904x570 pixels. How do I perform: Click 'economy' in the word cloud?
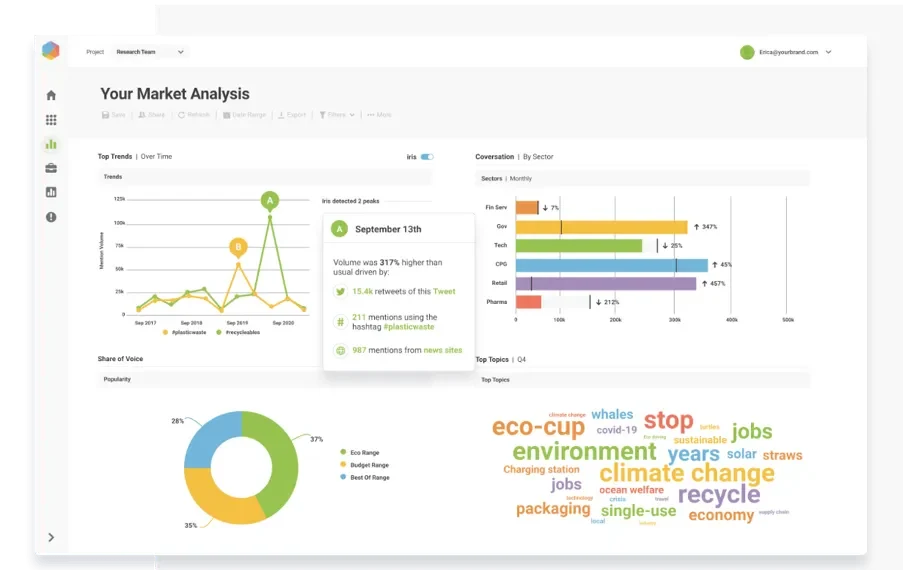click(x=721, y=515)
